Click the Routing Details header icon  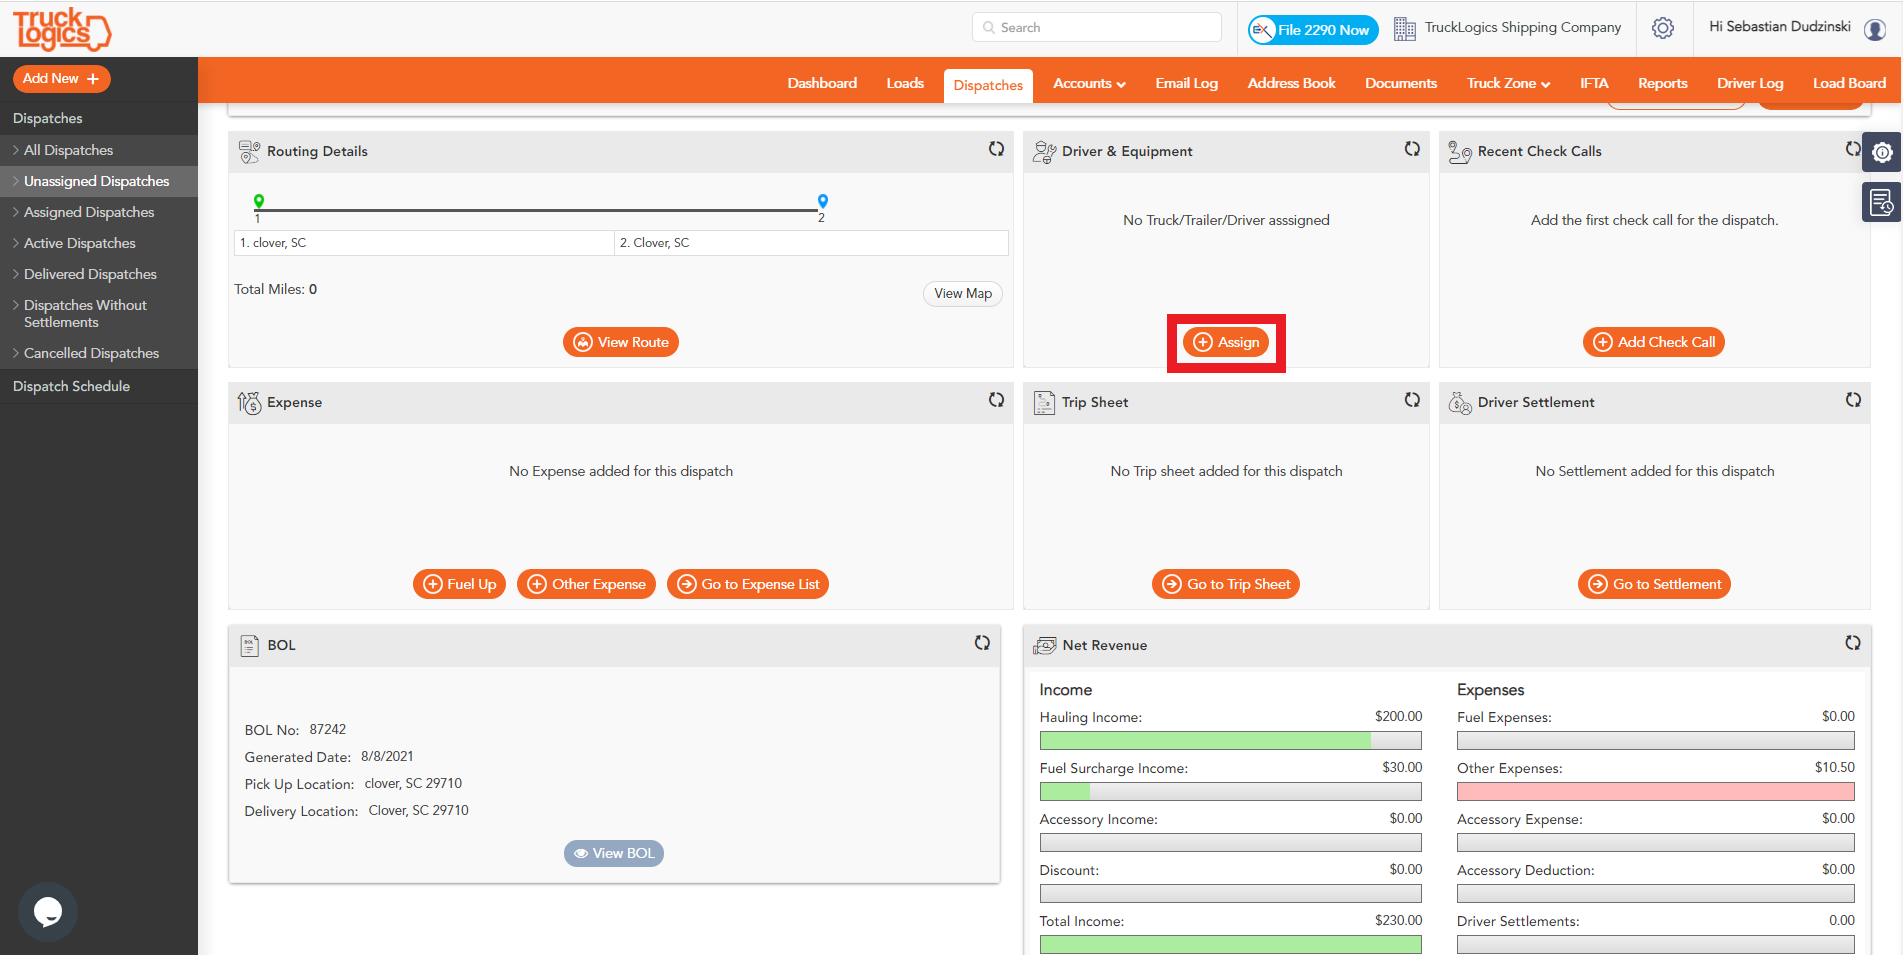pyautogui.click(x=249, y=152)
